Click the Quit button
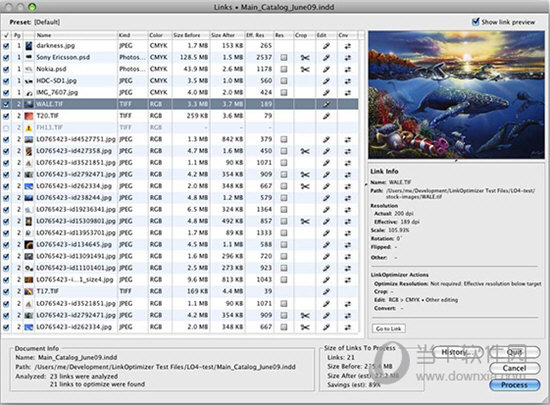This screenshot has width=550, height=405. coord(514,352)
